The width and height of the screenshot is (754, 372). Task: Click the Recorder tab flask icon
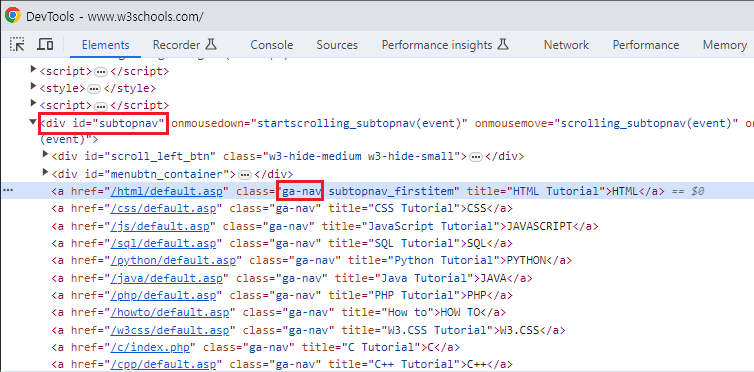pos(211,45)
